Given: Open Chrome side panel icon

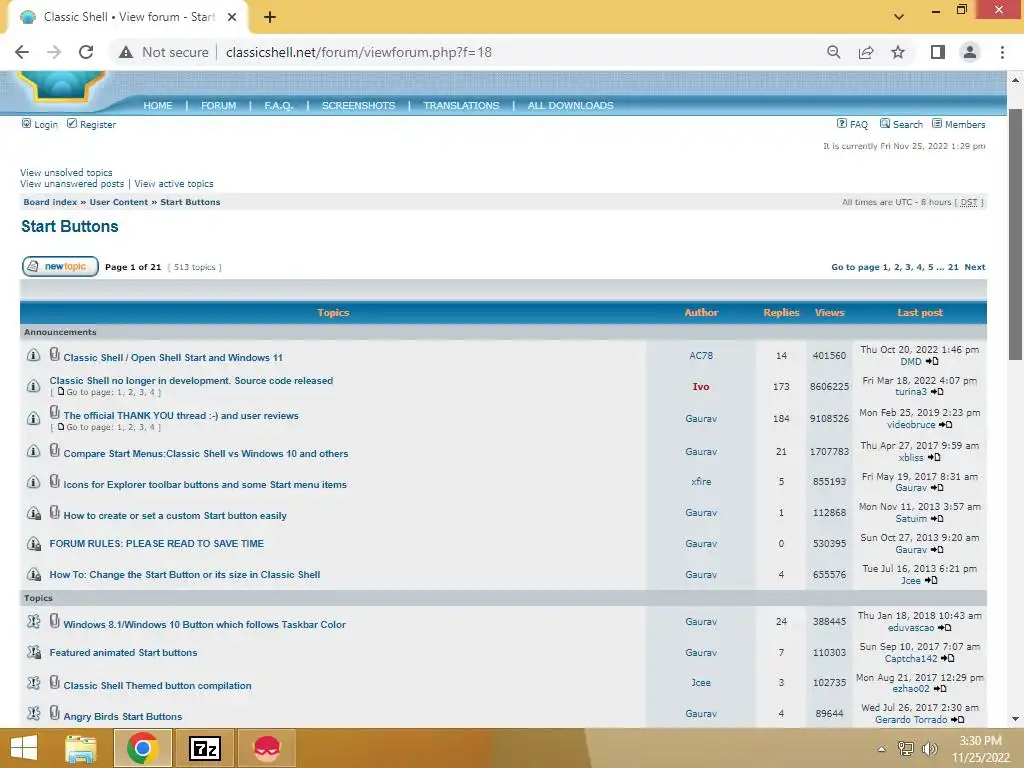Looking at the screenshot, I should (x=938, y=52).
